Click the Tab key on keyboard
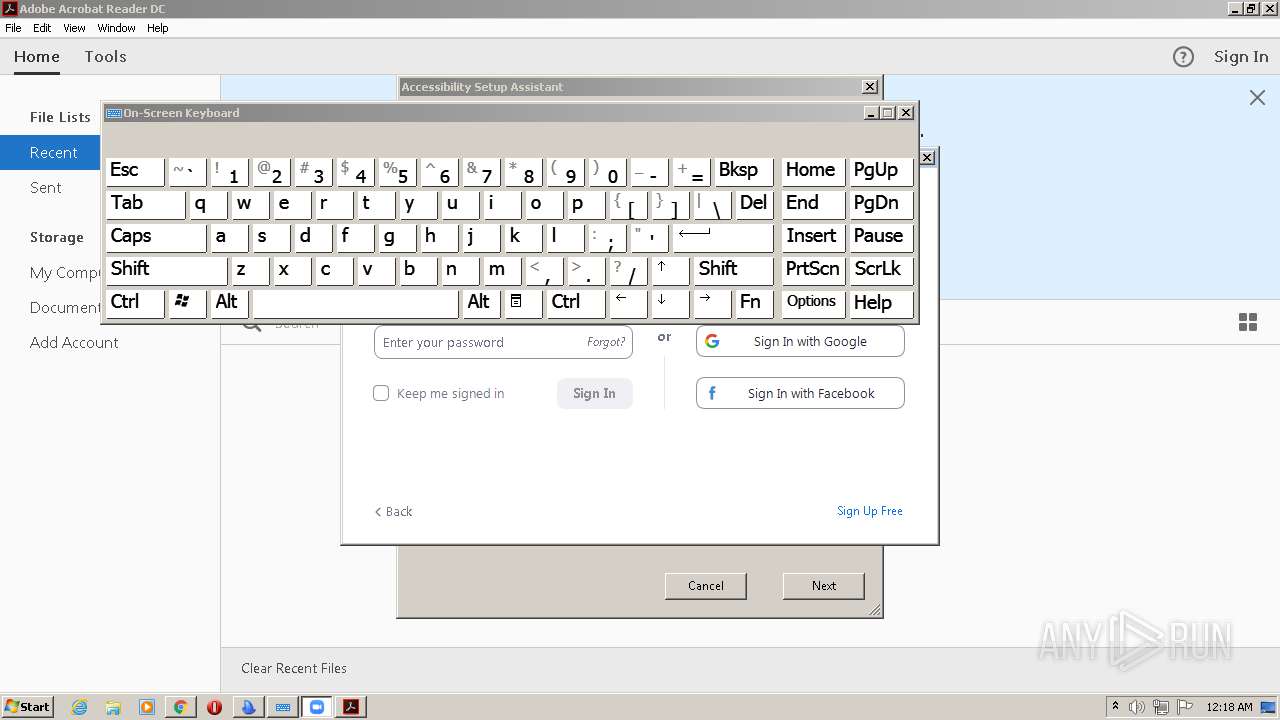 [145, 203]
